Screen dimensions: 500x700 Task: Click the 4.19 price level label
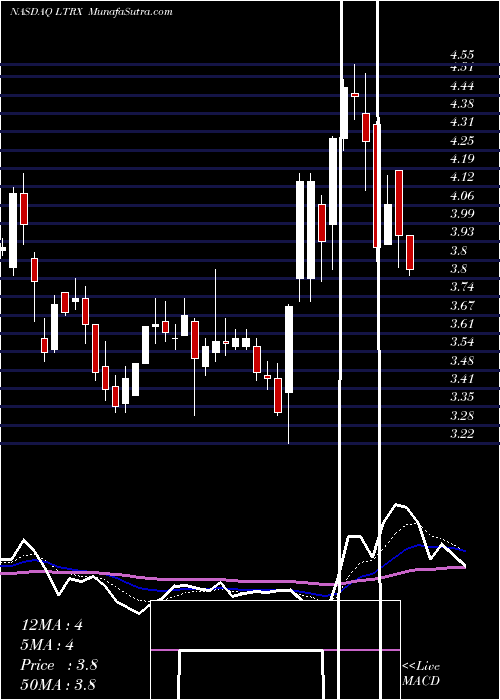[x=462, y=159]
